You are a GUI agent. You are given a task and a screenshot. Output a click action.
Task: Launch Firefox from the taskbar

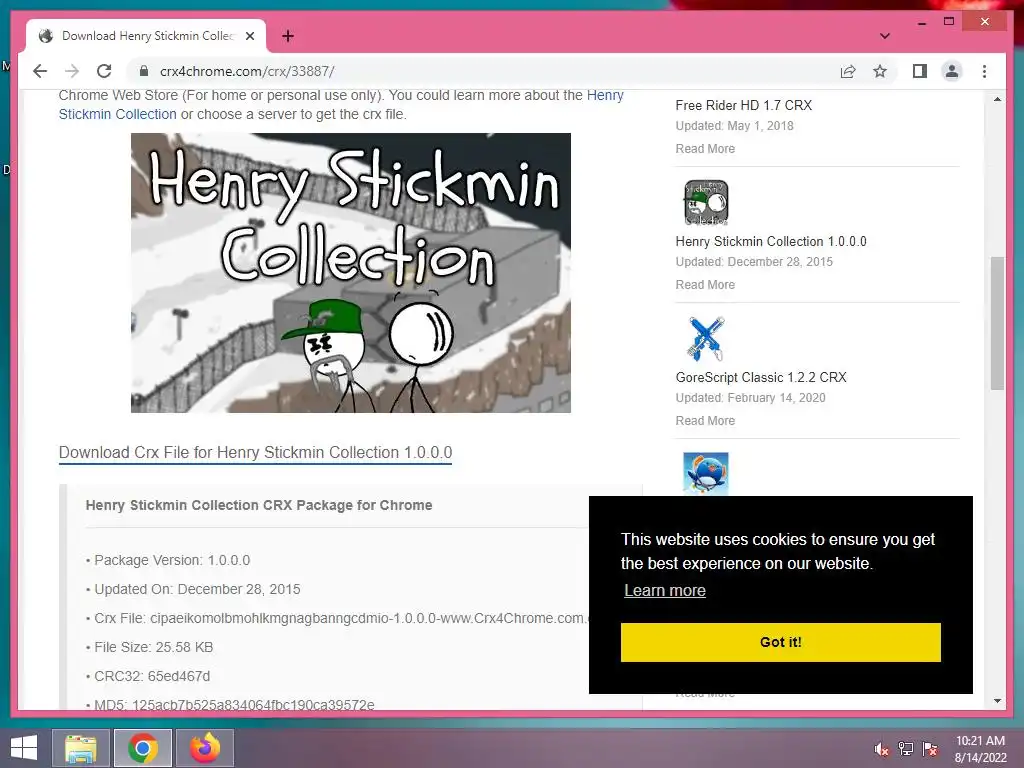tap(205, 748)
